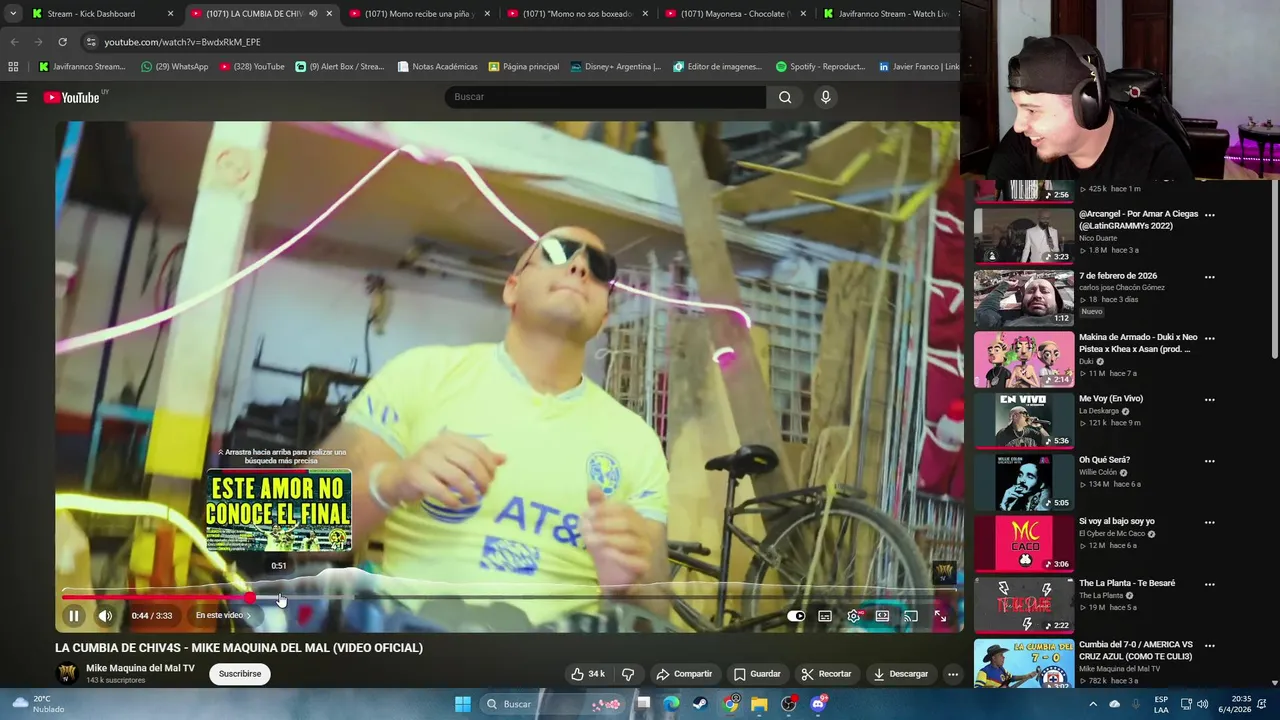The height and width of the screenshot is (720, 1280).
Task: Click the Recortar clip button
Action: pyautogui.click(x=826, y=674)
